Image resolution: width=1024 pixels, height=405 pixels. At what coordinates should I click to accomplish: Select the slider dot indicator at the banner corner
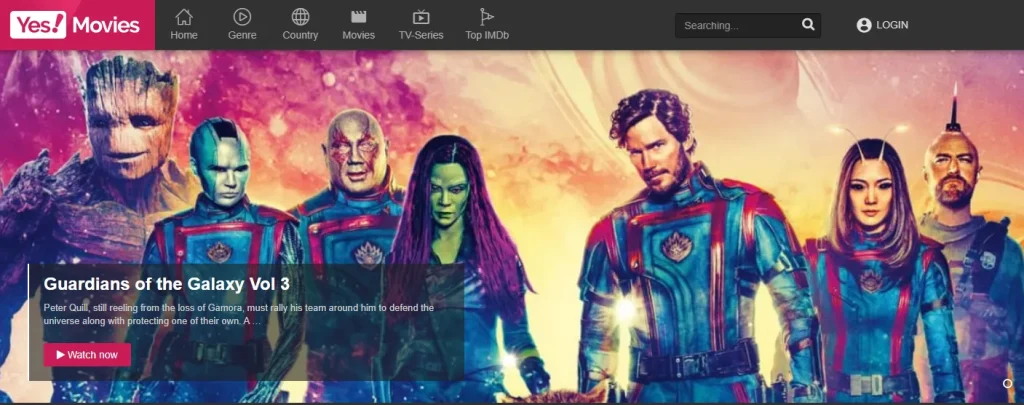[1008, 383]
